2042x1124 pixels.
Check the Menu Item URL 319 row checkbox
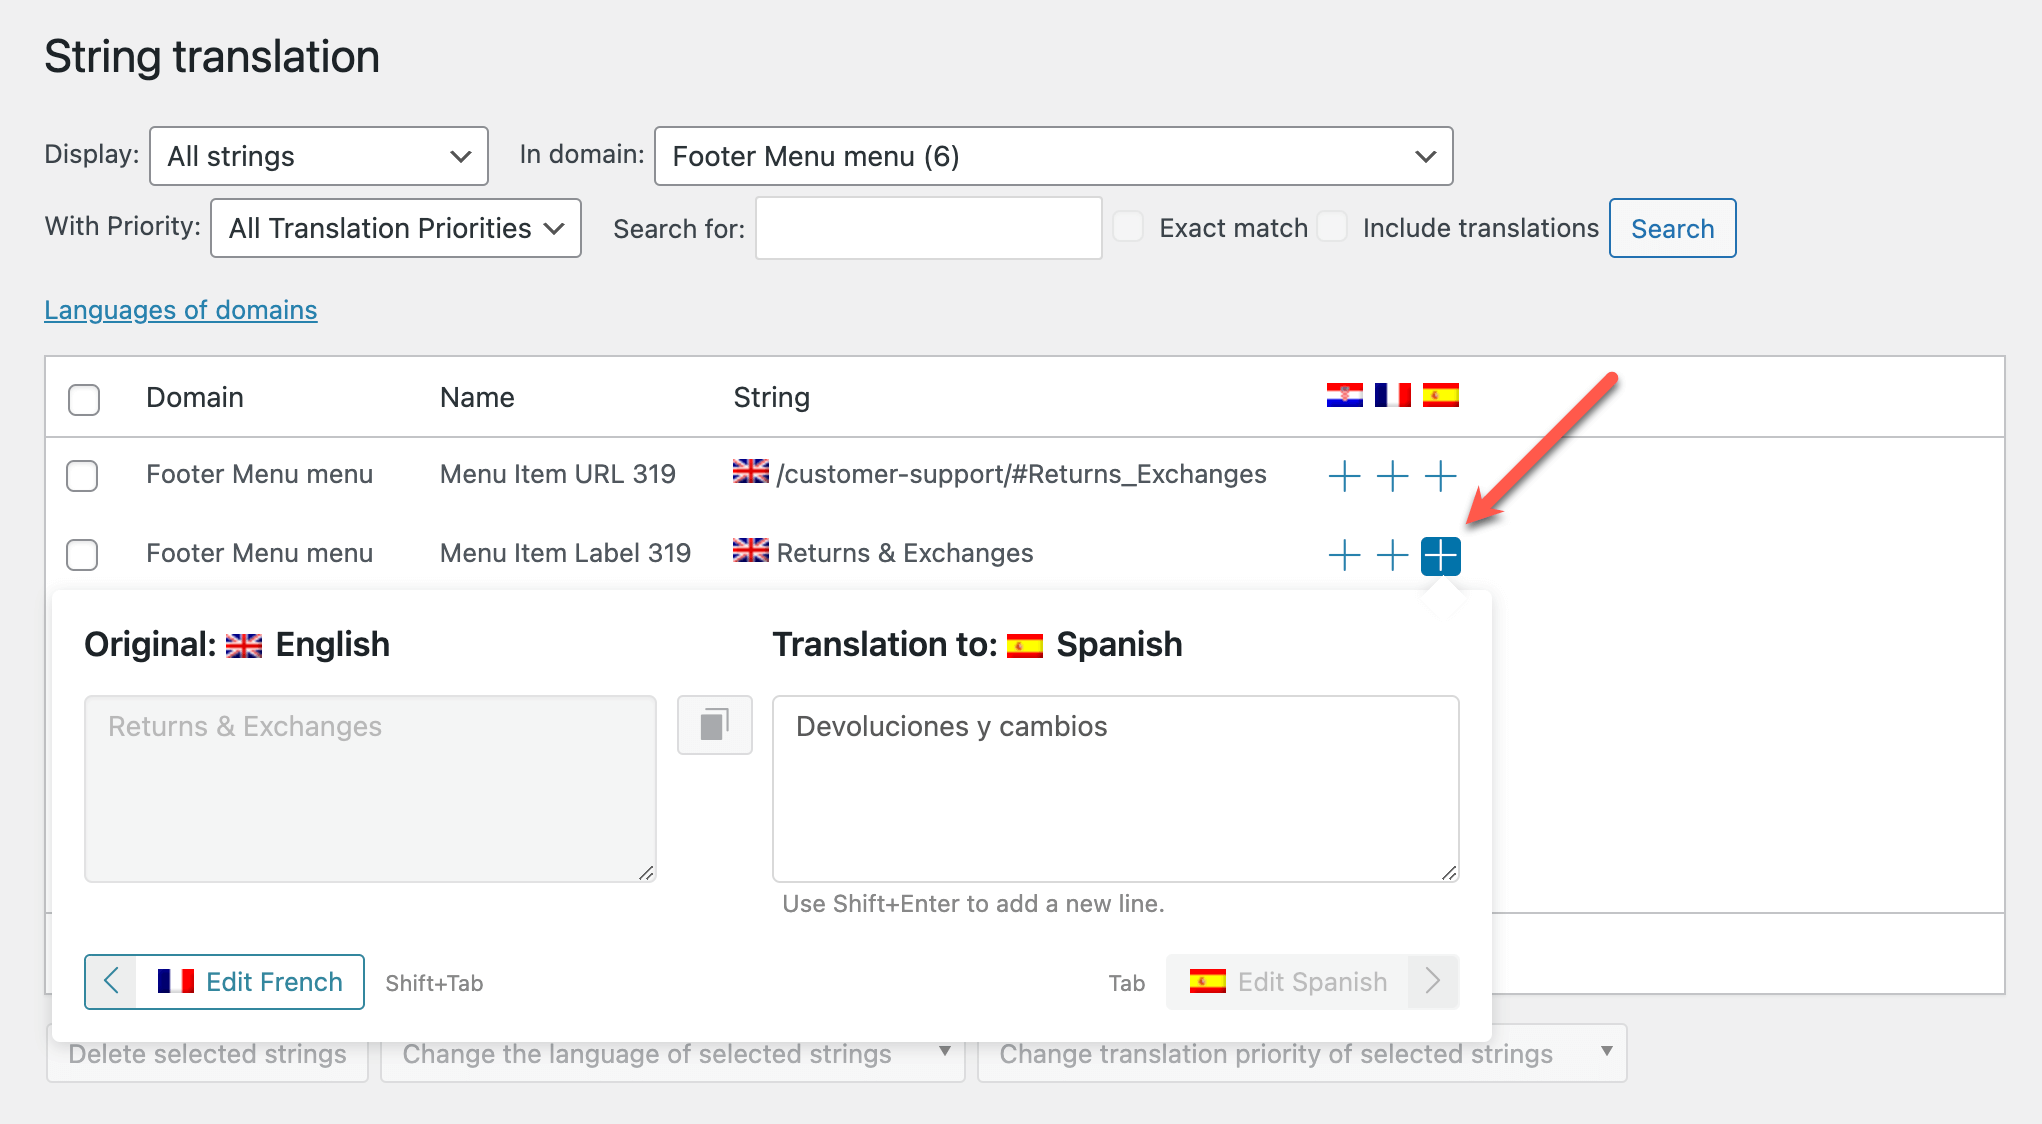tap(82, 476)
